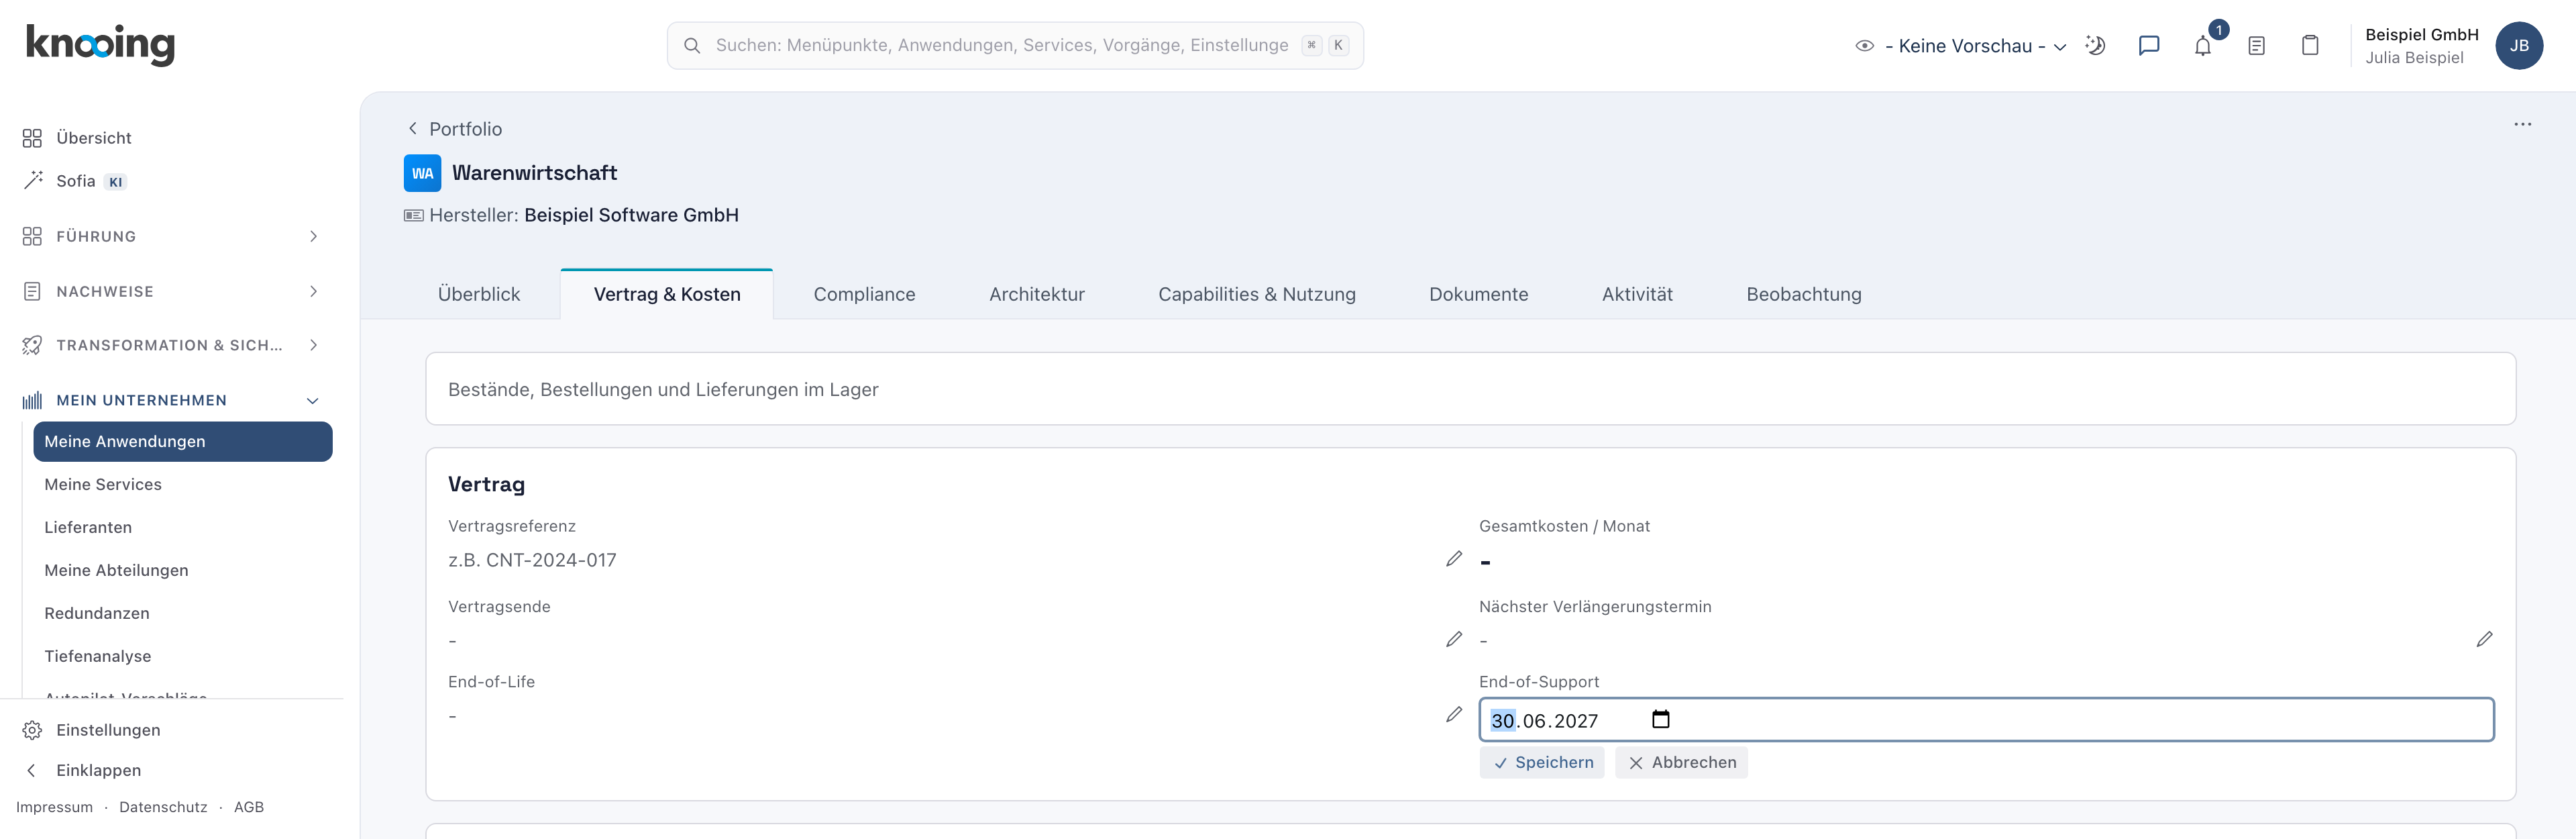The height and width of the screenshot is (839, 2576).
Task: Click the knooing logo
Action: [100, 44]
